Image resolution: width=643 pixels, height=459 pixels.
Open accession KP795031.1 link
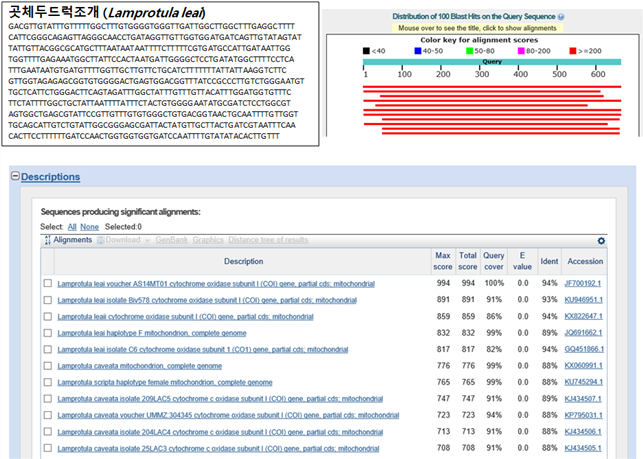tap(584, 415)
